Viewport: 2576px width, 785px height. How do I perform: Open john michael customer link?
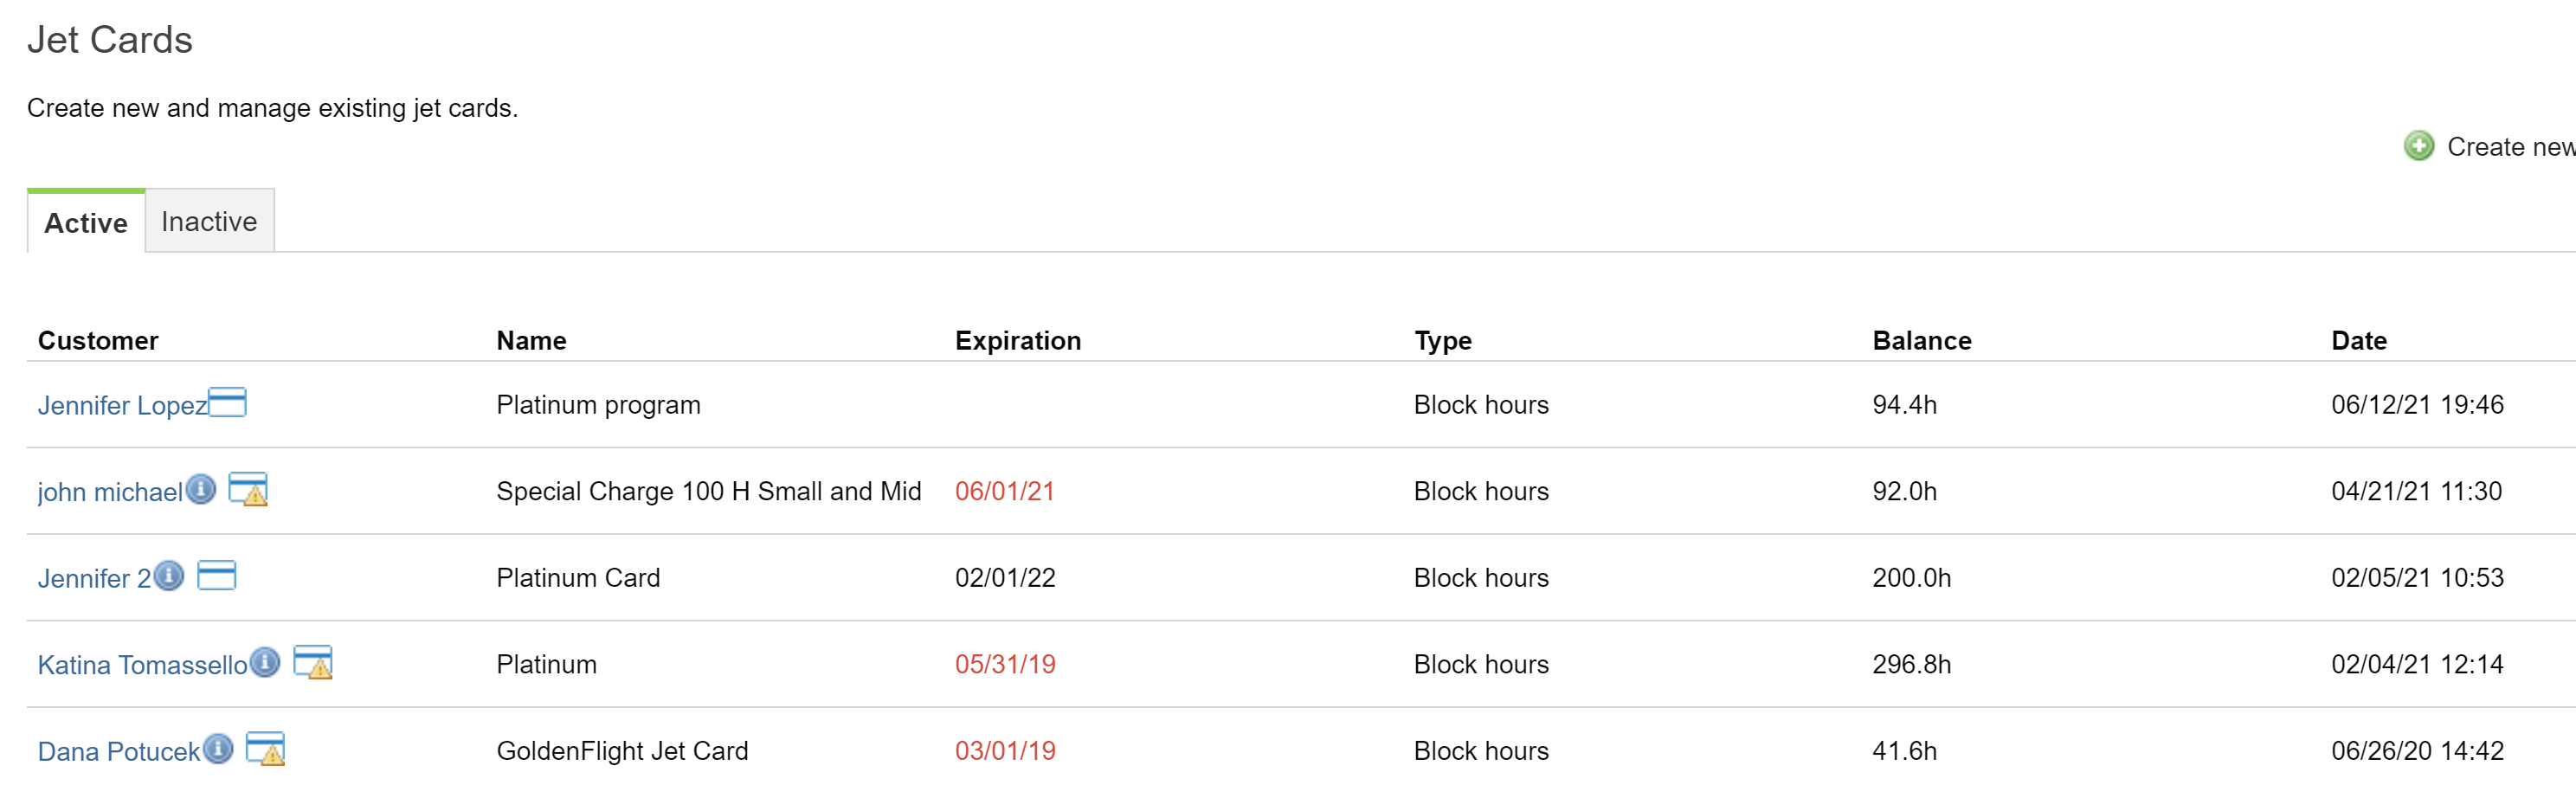pos(110,492)
